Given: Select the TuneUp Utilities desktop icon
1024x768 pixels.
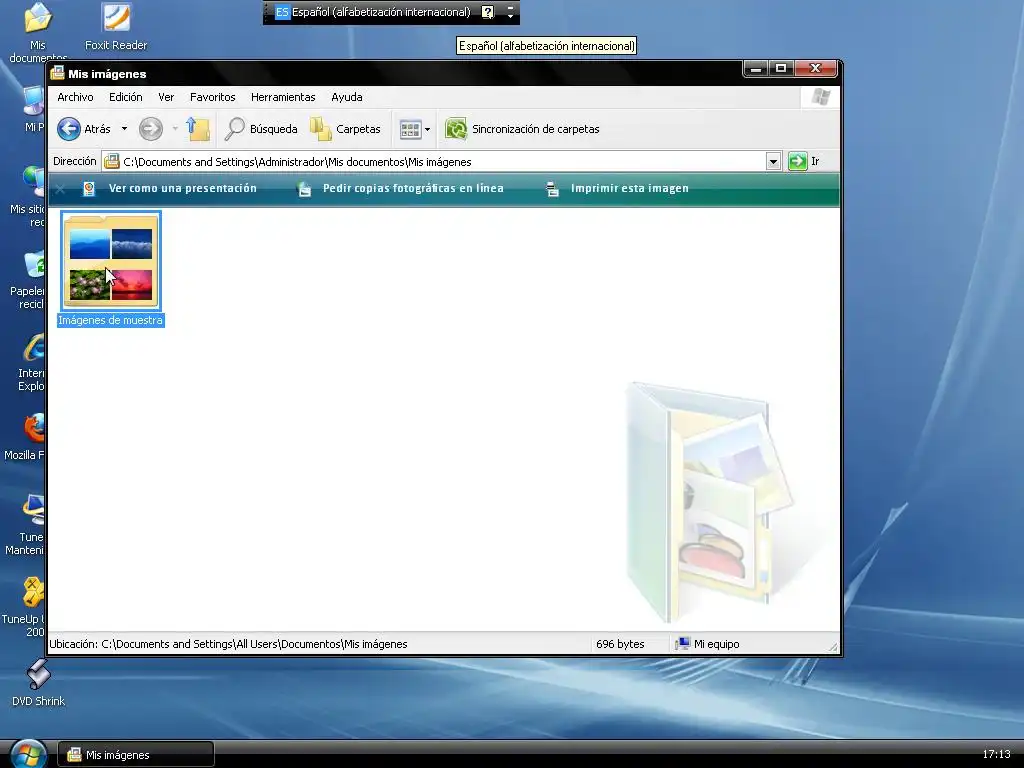Looking at the screenshot, I should 24,607.
